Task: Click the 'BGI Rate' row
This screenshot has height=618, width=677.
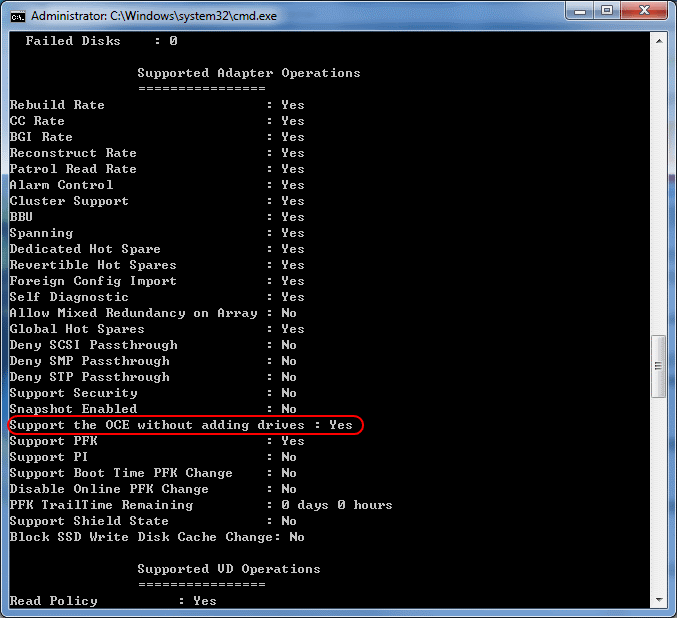Action: tap(157, 137)
